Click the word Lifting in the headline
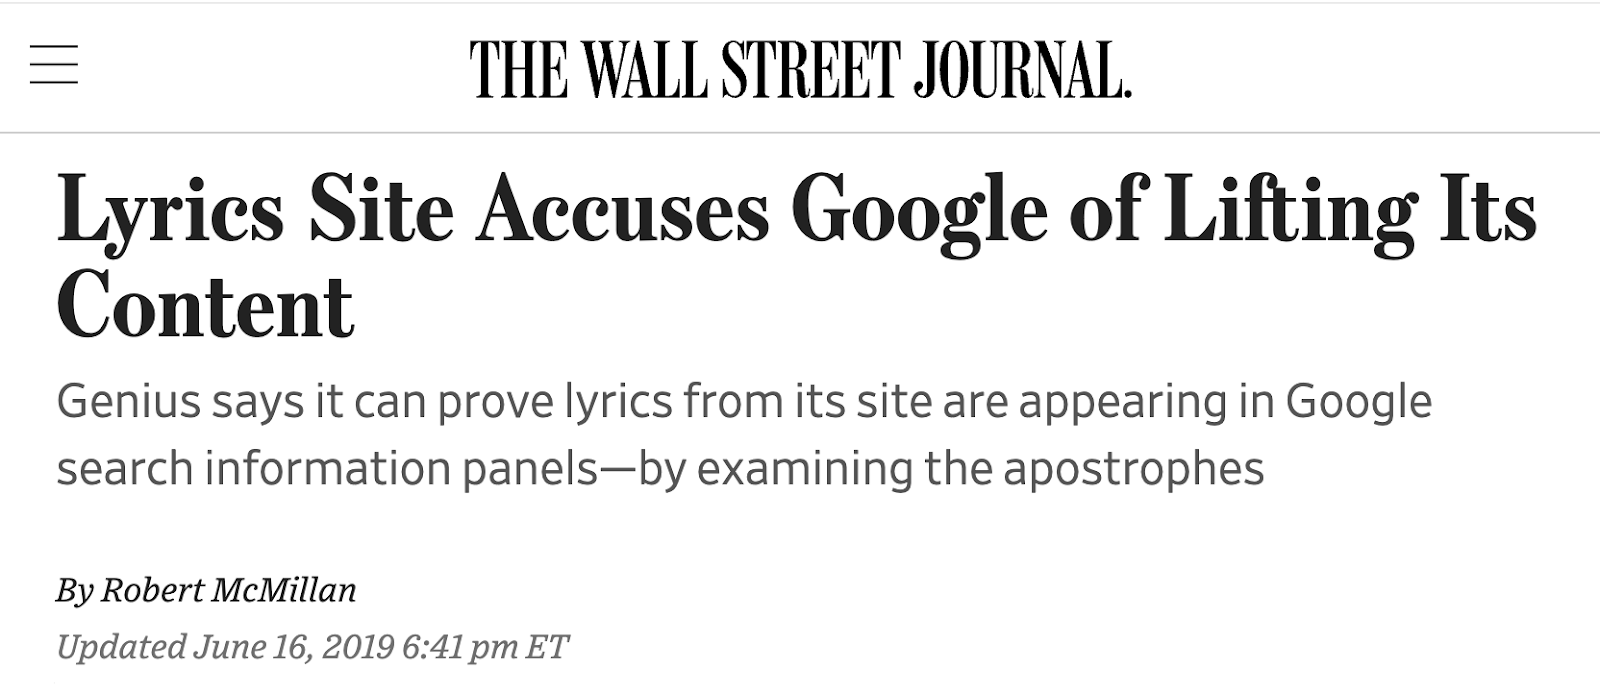Viewport: 1600px width, 694px height. [1290, 213]
